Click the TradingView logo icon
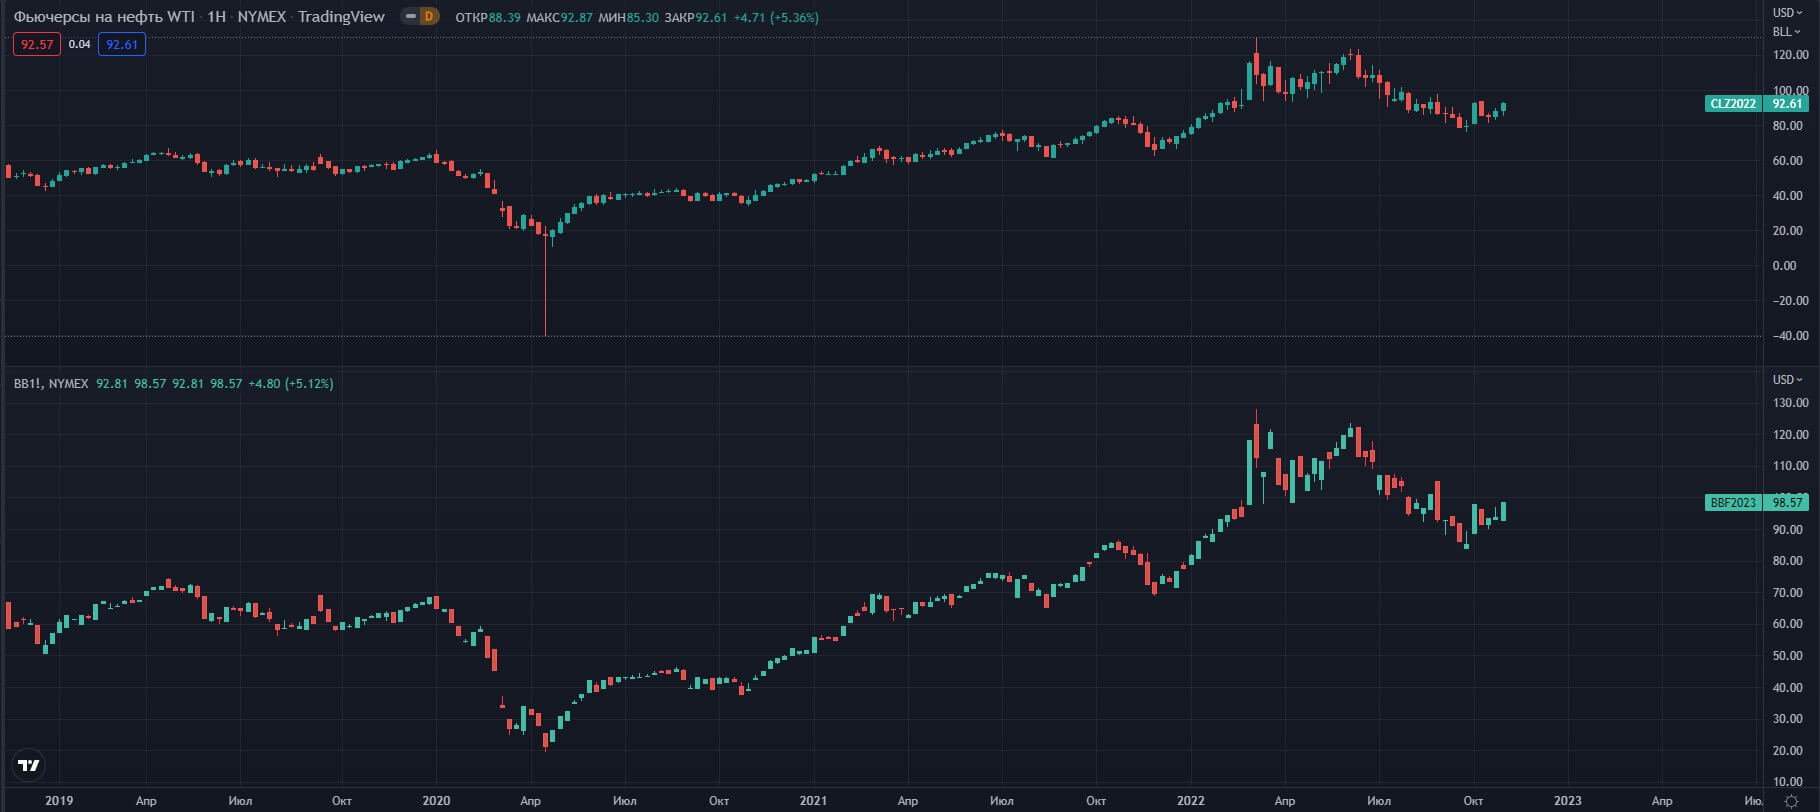Image resolution: width=1820 pixels, height=812 pixels. point(30,765)
